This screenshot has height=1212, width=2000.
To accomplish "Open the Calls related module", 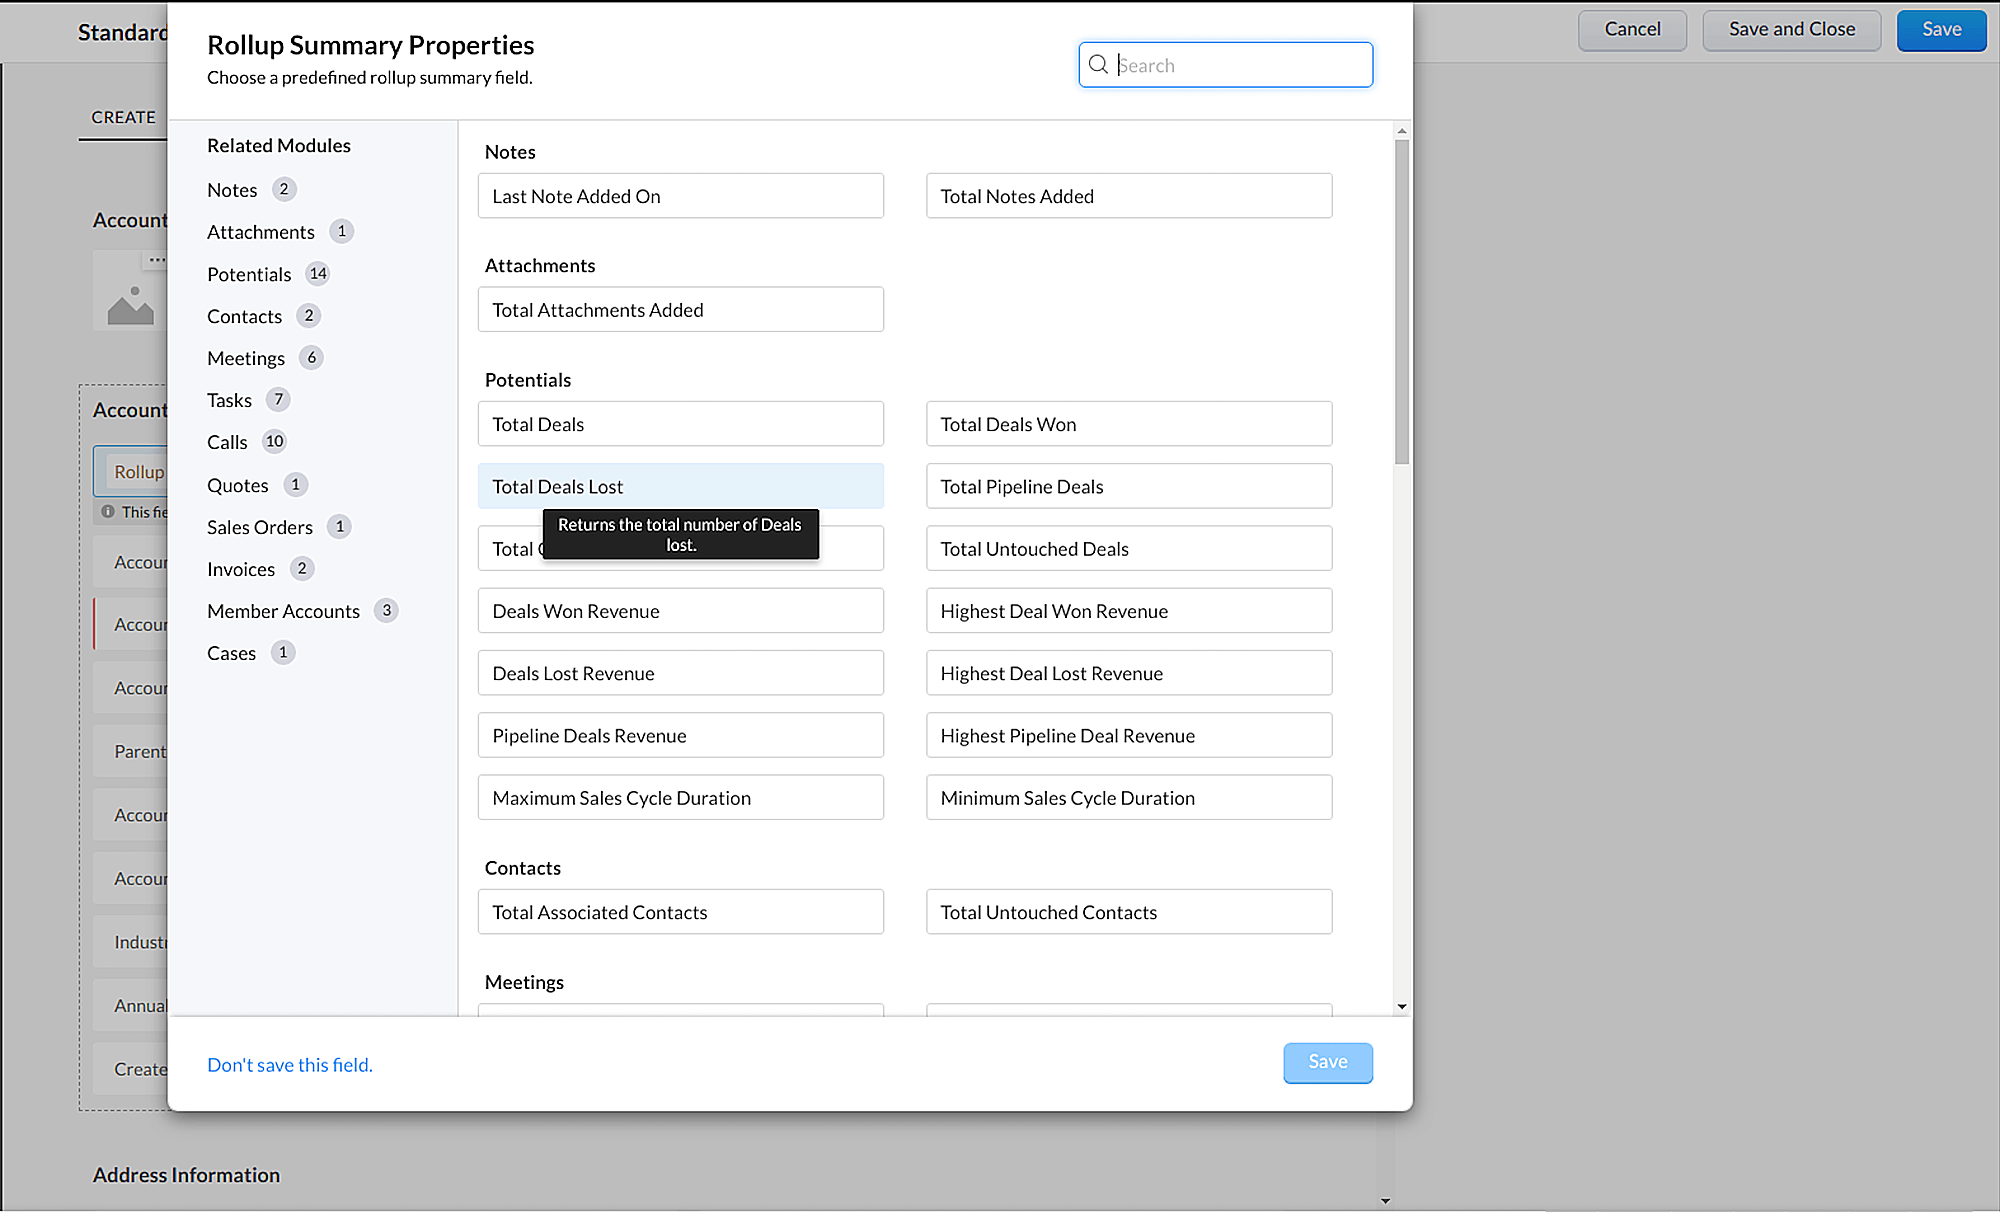I will [227, 442].
